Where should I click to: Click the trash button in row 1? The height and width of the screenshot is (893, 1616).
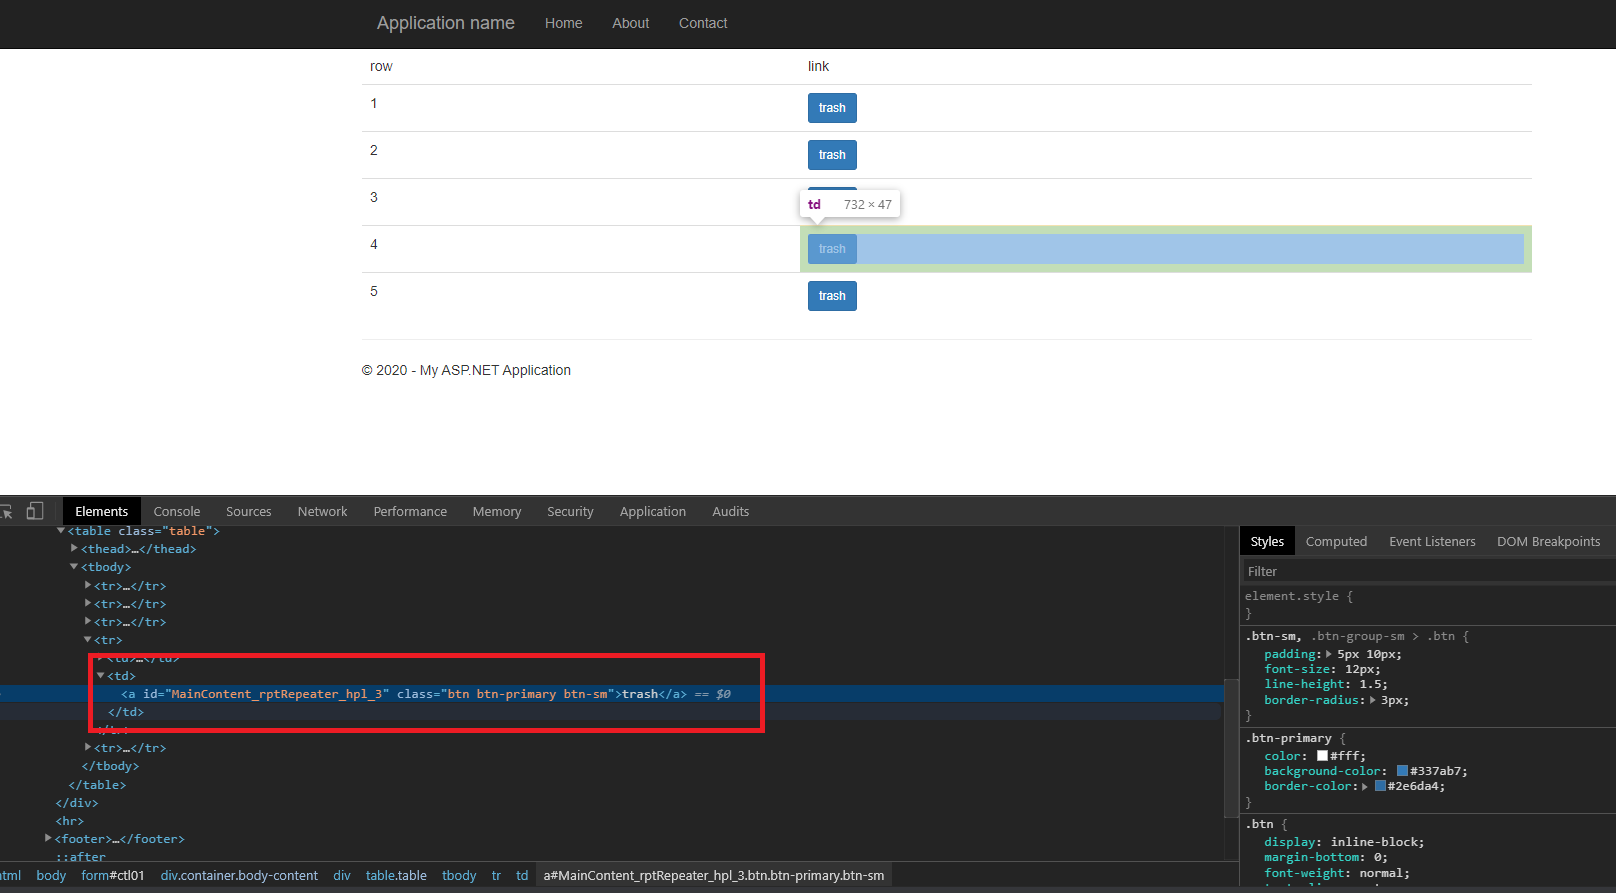[x=832, y=108]
